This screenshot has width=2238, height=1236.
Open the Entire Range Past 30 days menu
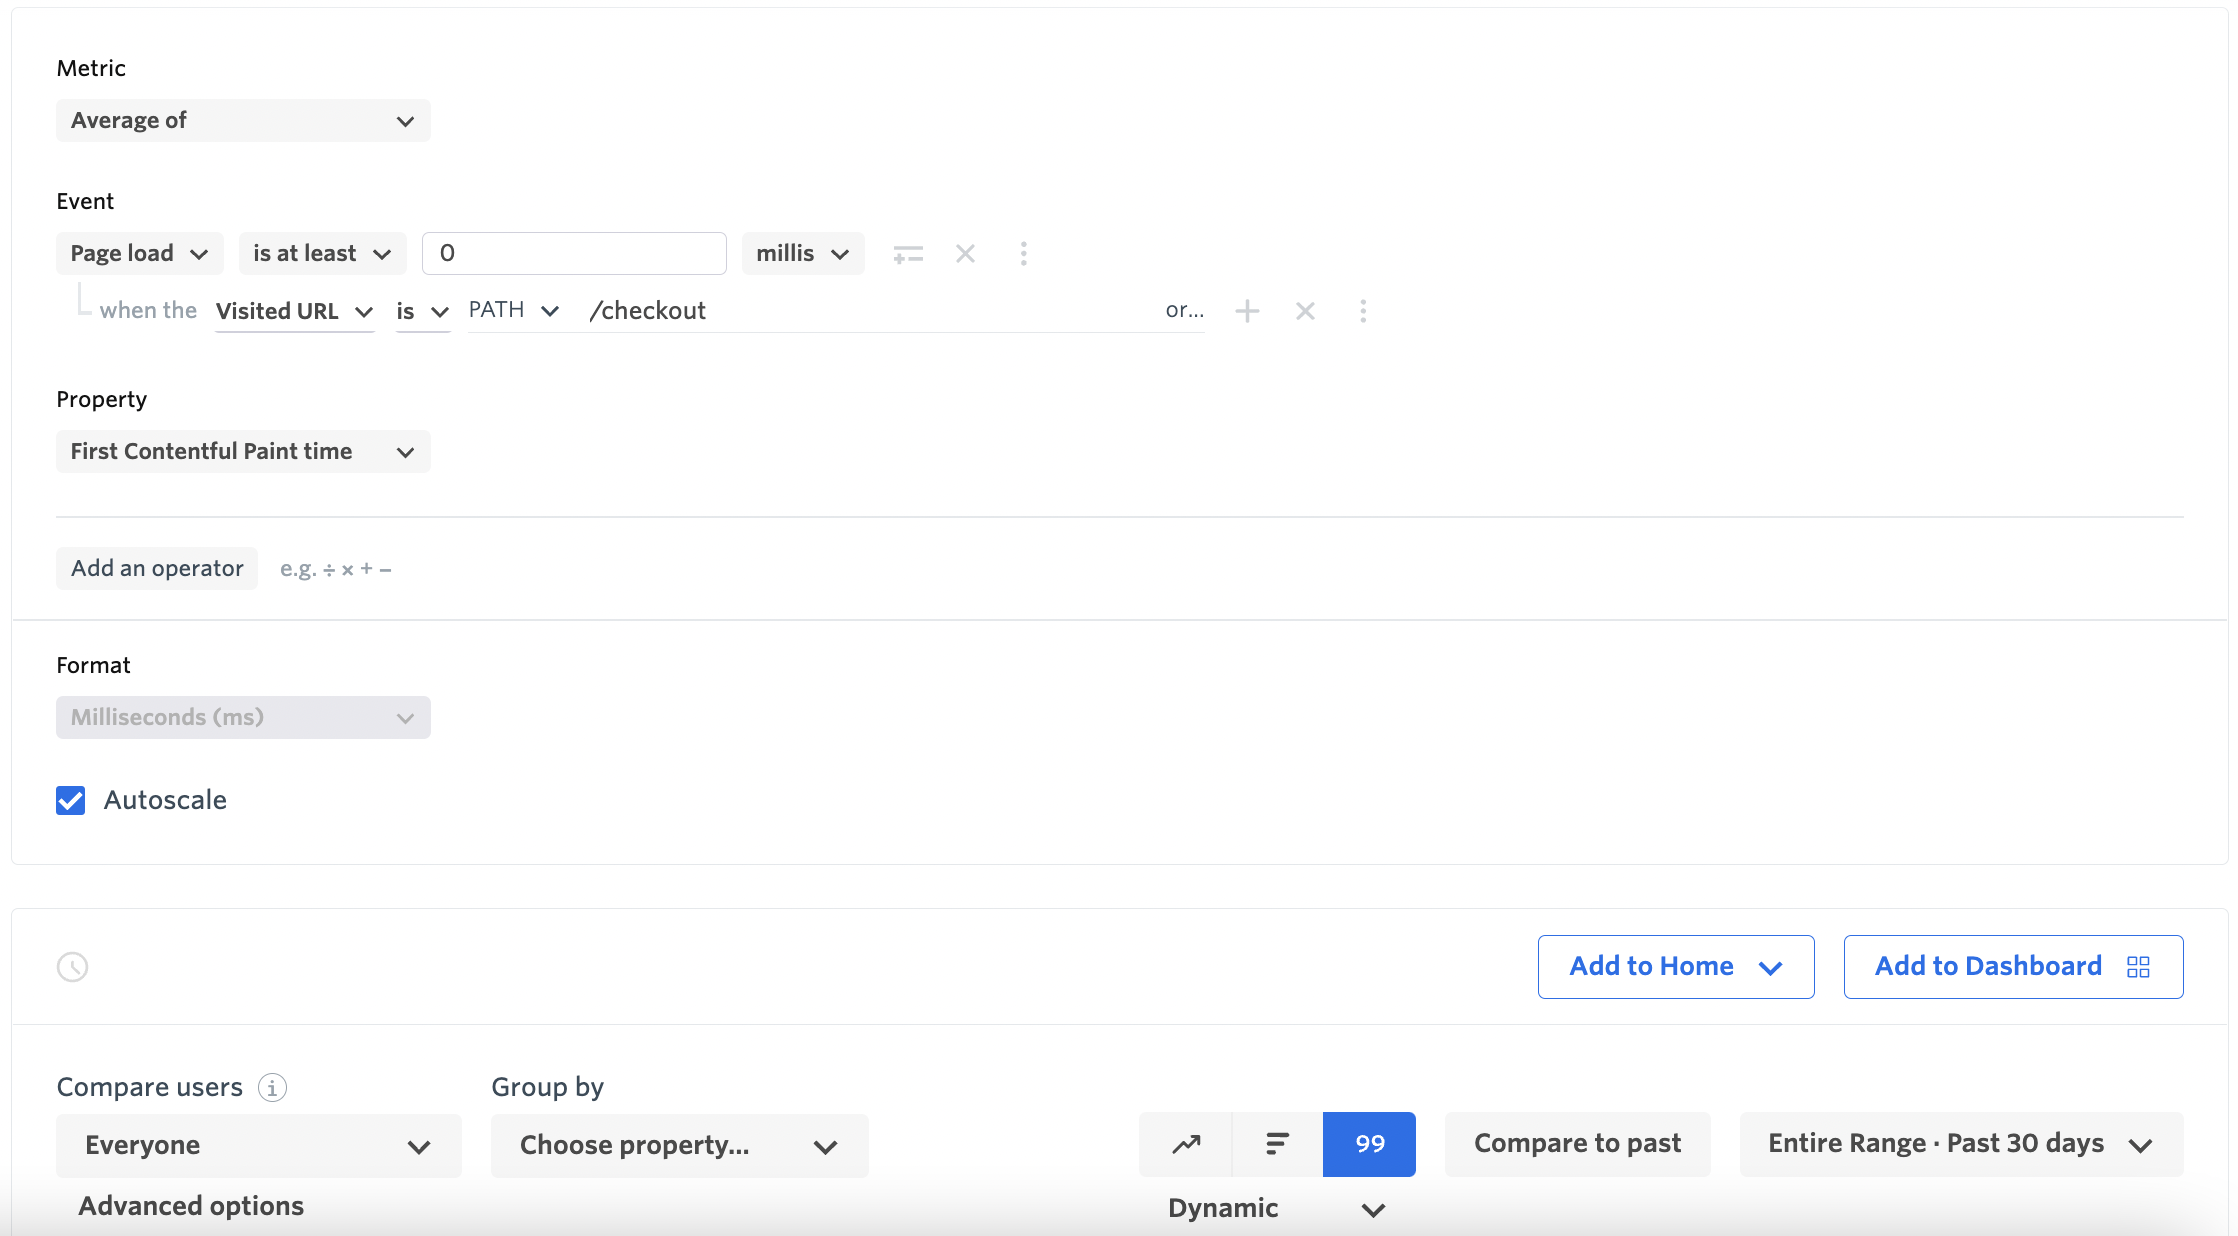(x=1960, y=1144)
